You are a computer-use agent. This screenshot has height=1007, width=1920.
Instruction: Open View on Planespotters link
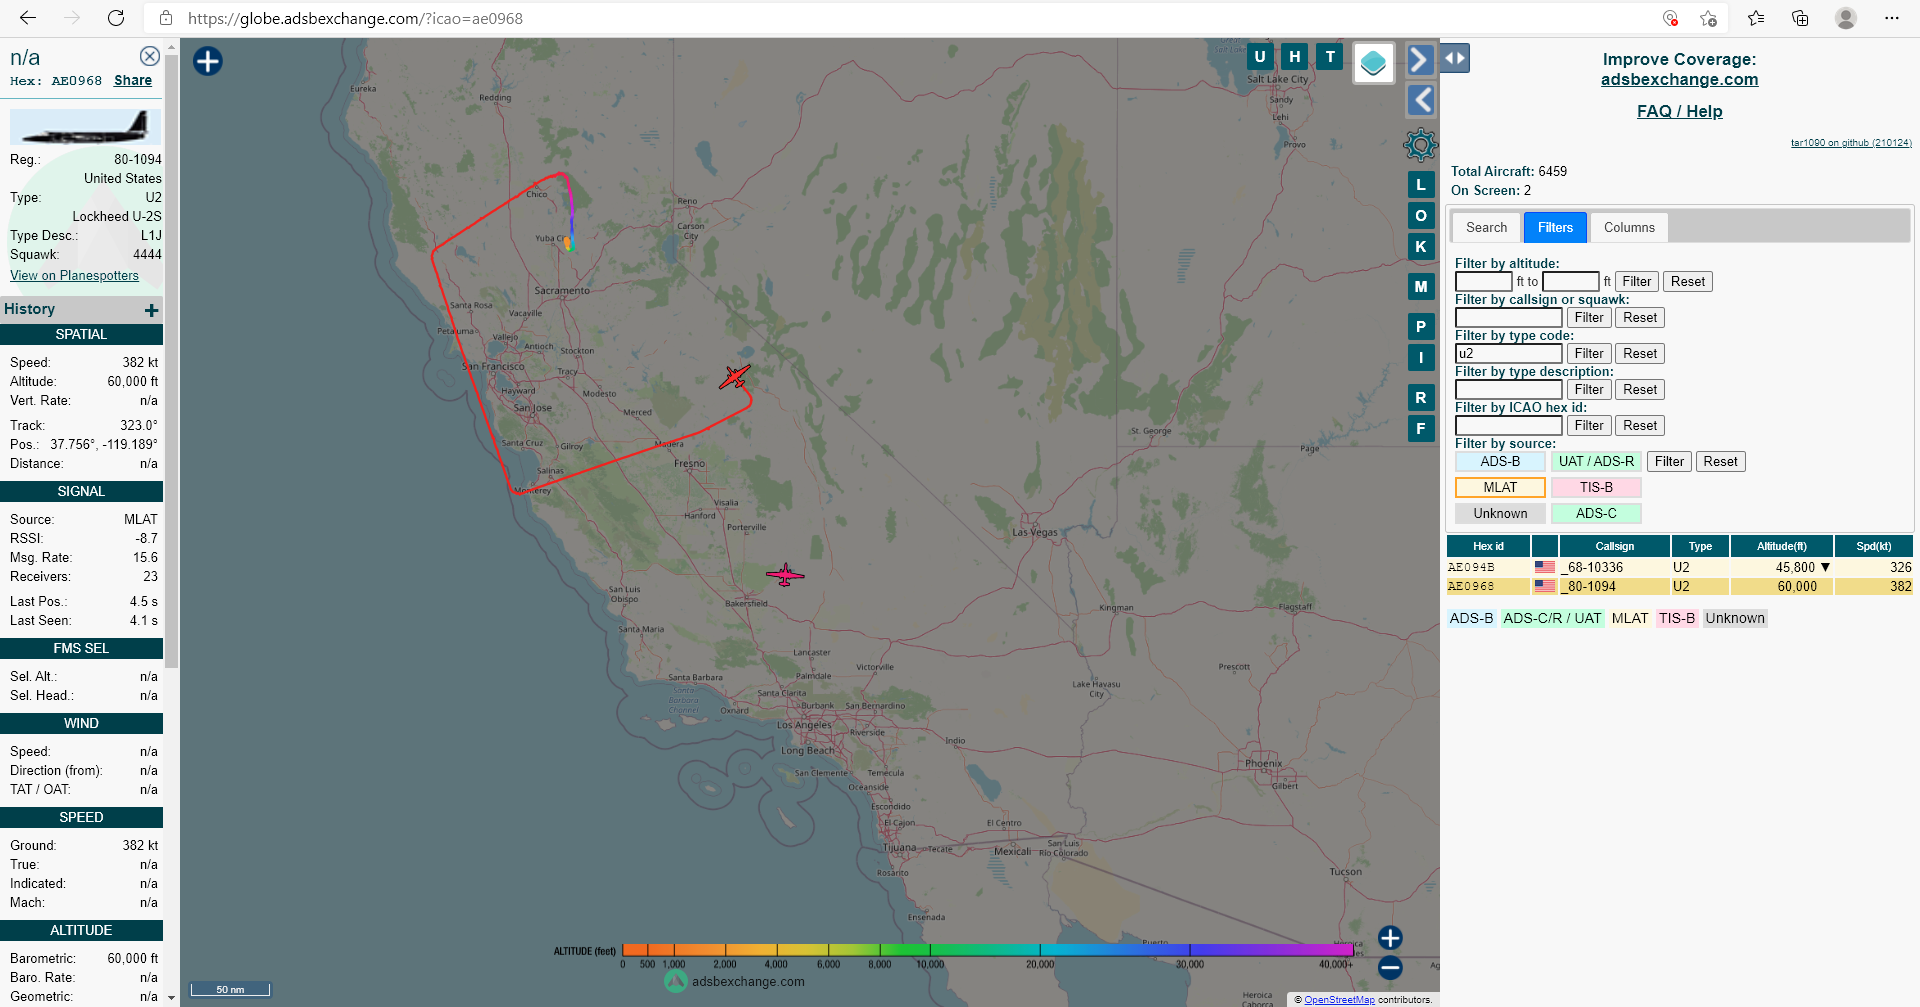click(x=74, y=275)
